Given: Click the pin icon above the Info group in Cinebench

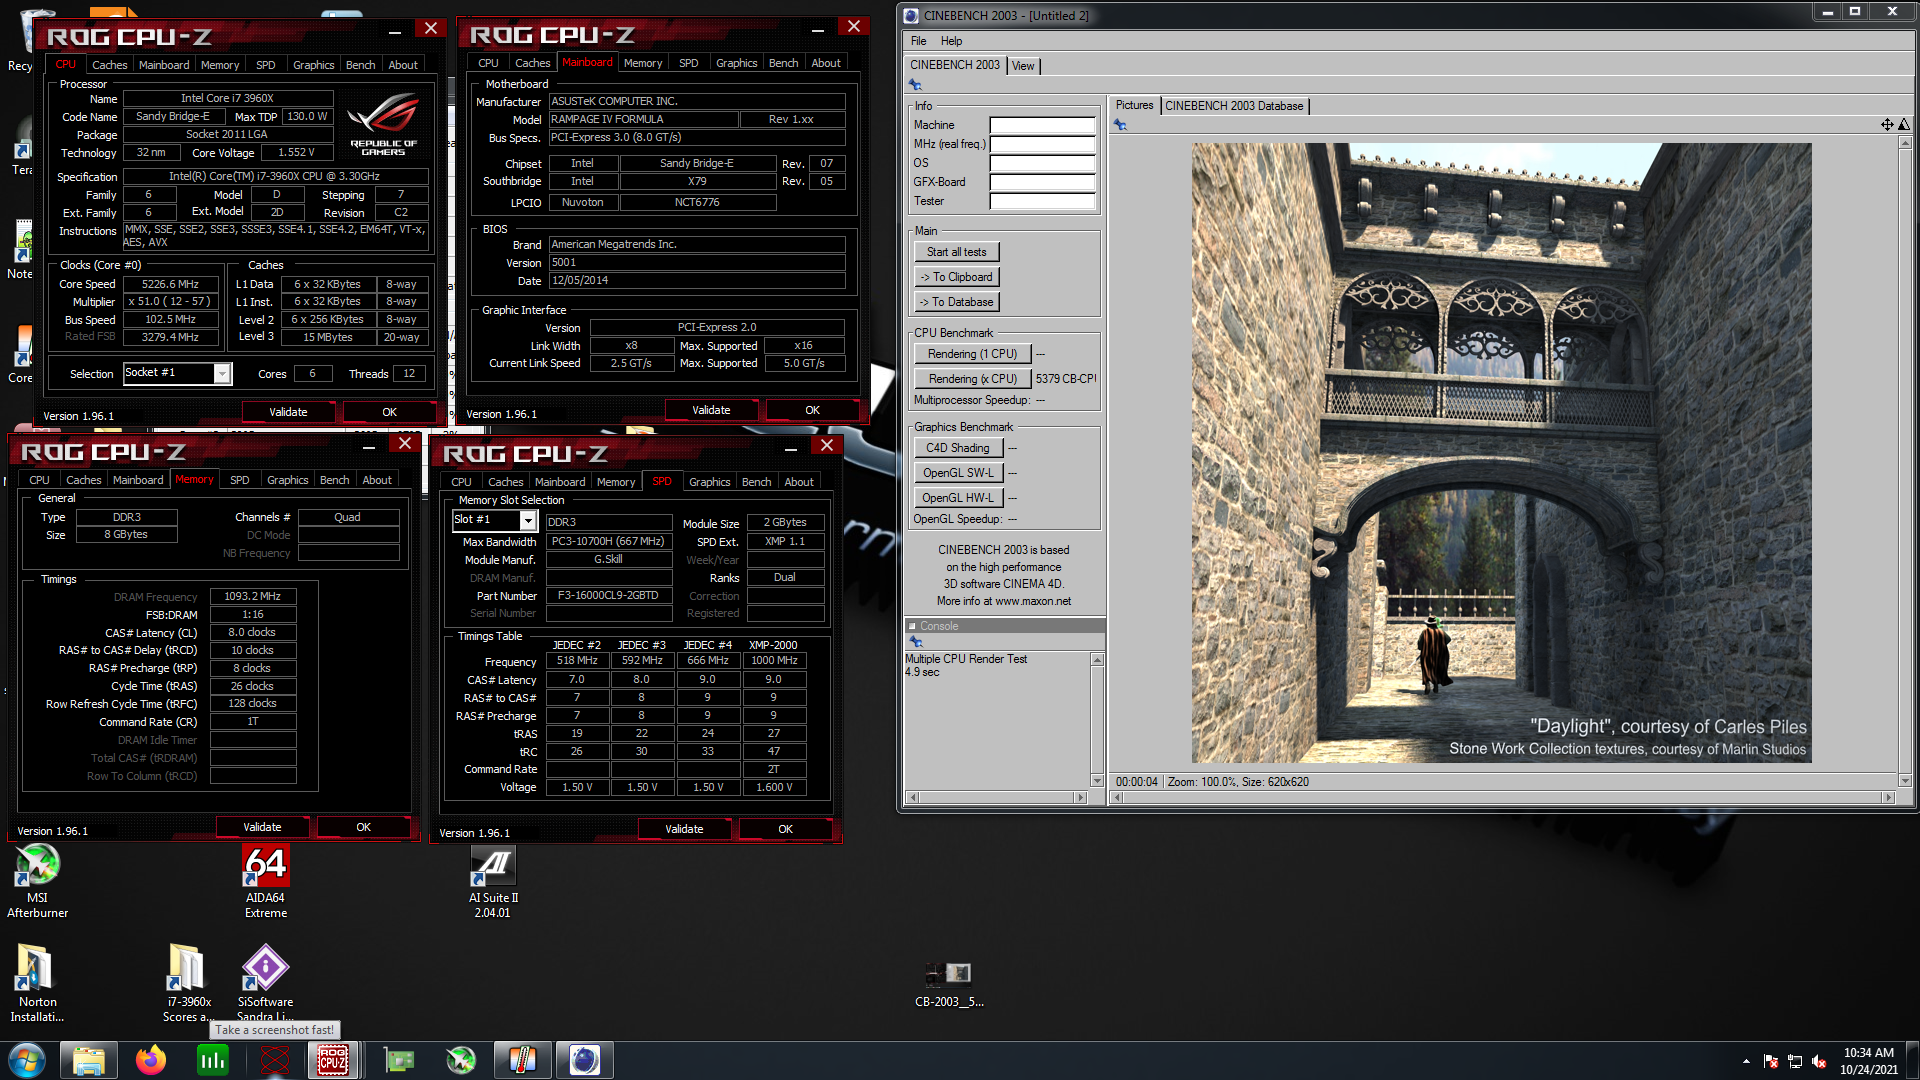Looking at the screenshot, I should click(915, 85).
